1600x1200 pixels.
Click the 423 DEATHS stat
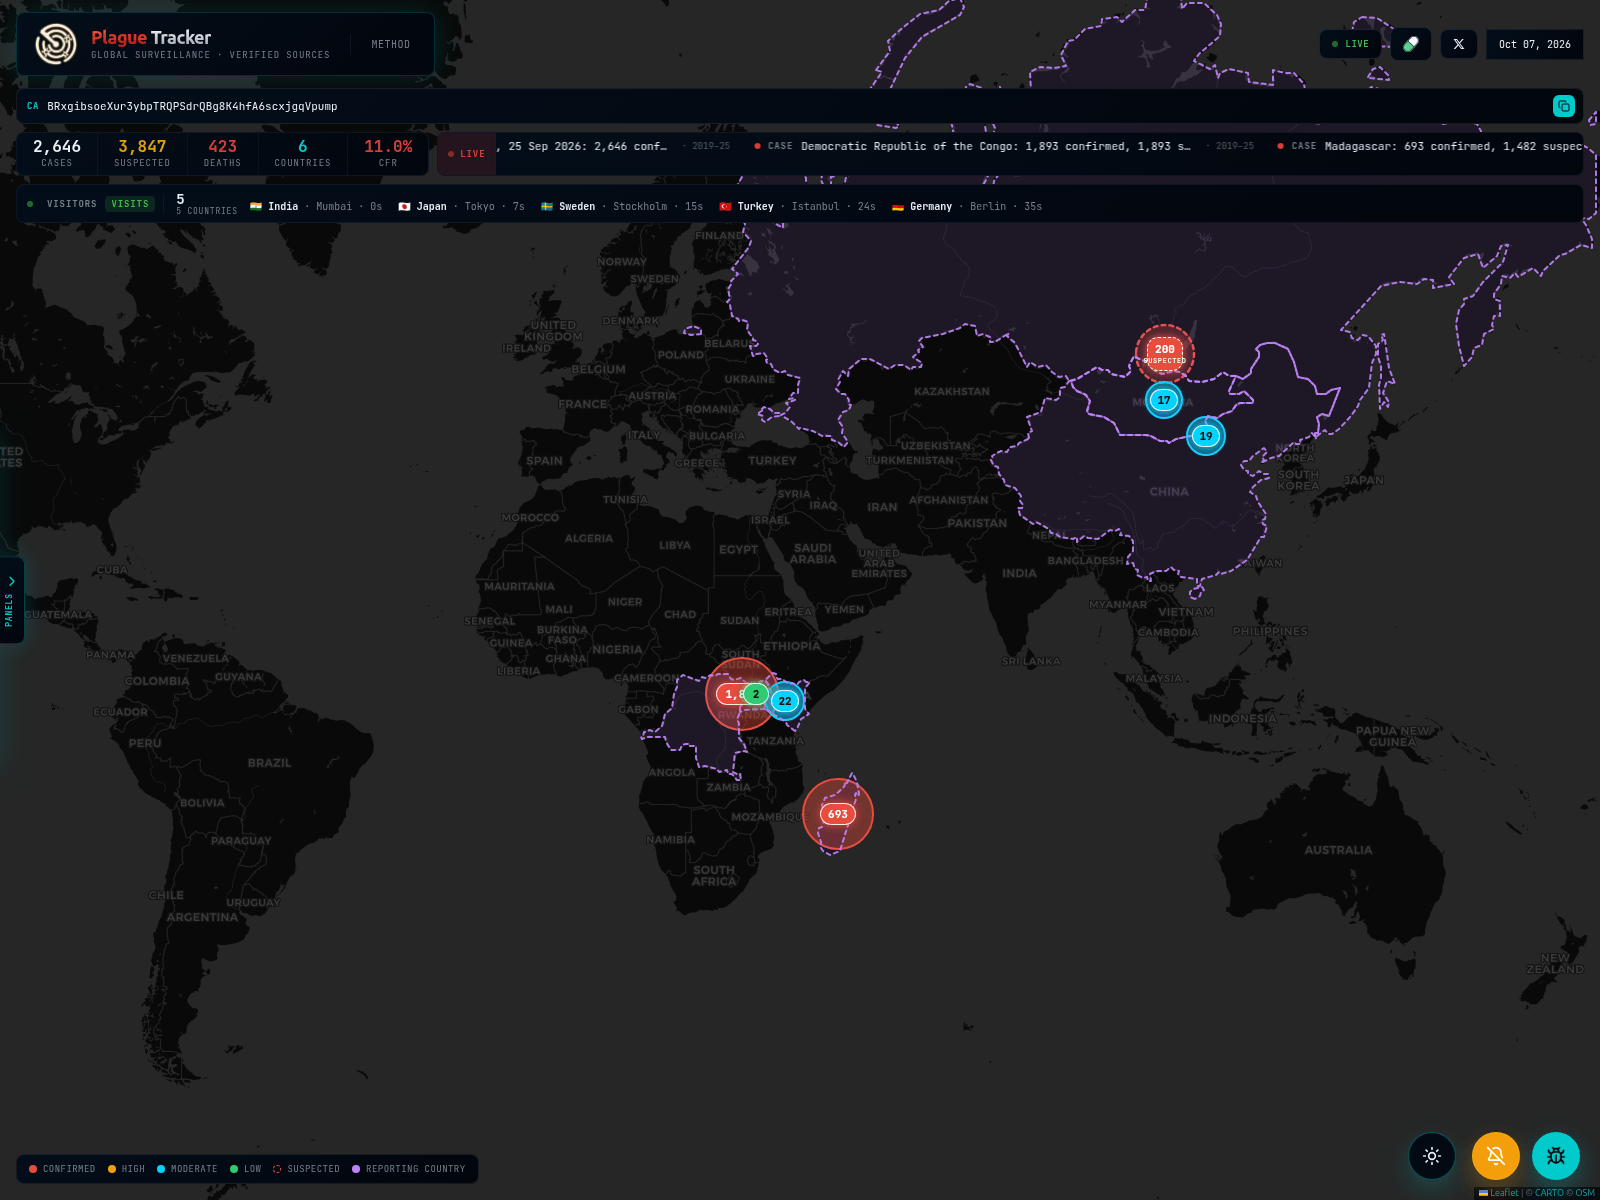(222, 153)
